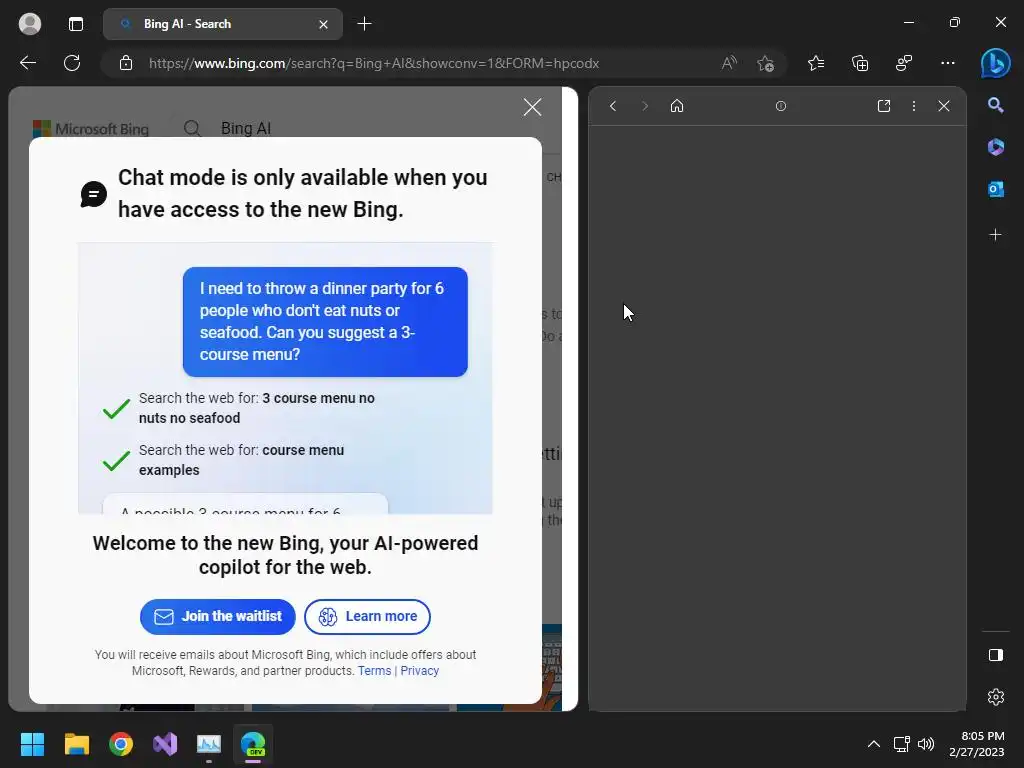This screenshot has height=768, width=1024.
Task: Close the sidebar pane
Action: (x=944, y=106)
